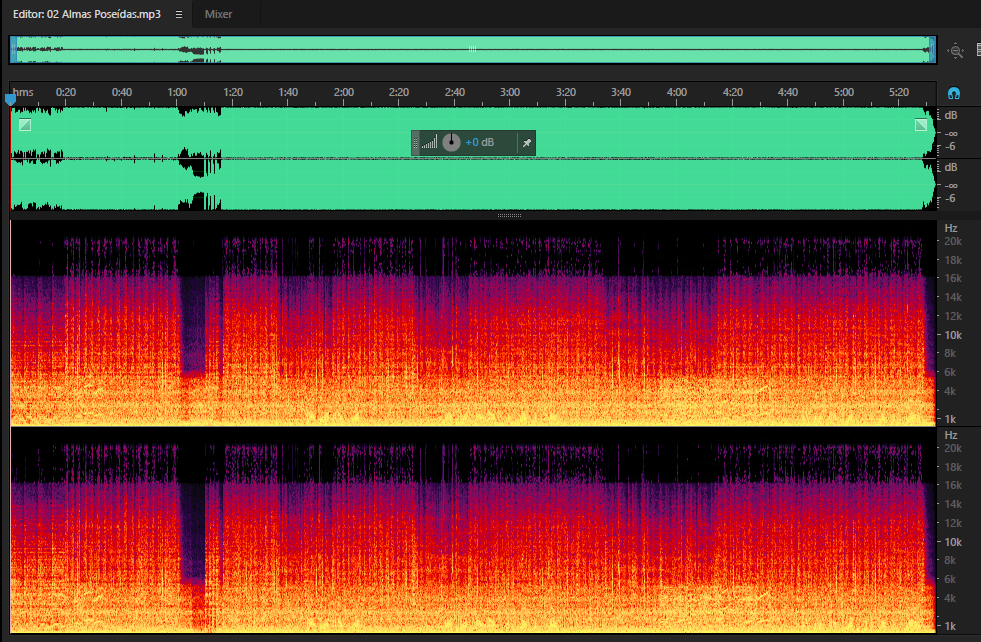Image resolution: width=981 pixels, height=642 pixels.
Task: Click the dotted divider between waveform and spectrogram
Action: (x=509, y=215)
